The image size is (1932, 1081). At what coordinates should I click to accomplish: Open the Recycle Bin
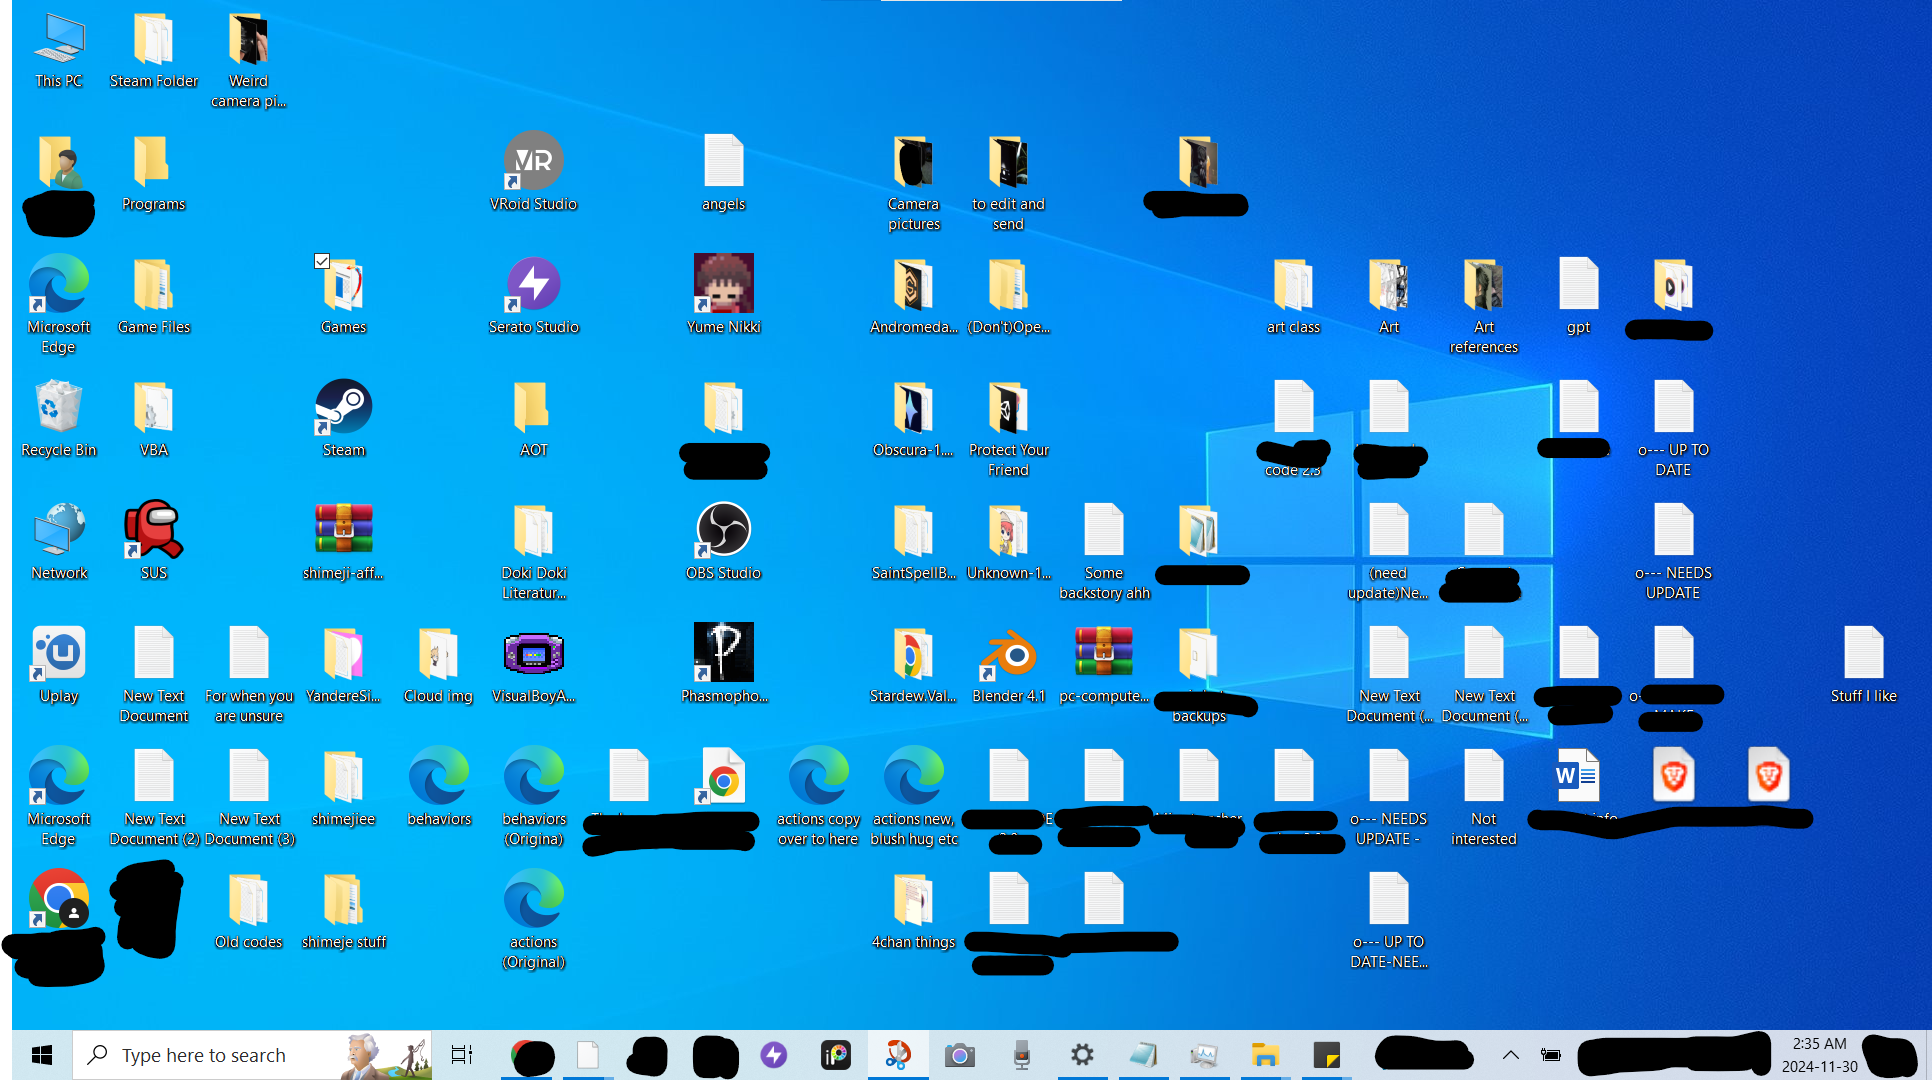coord(59,418)
